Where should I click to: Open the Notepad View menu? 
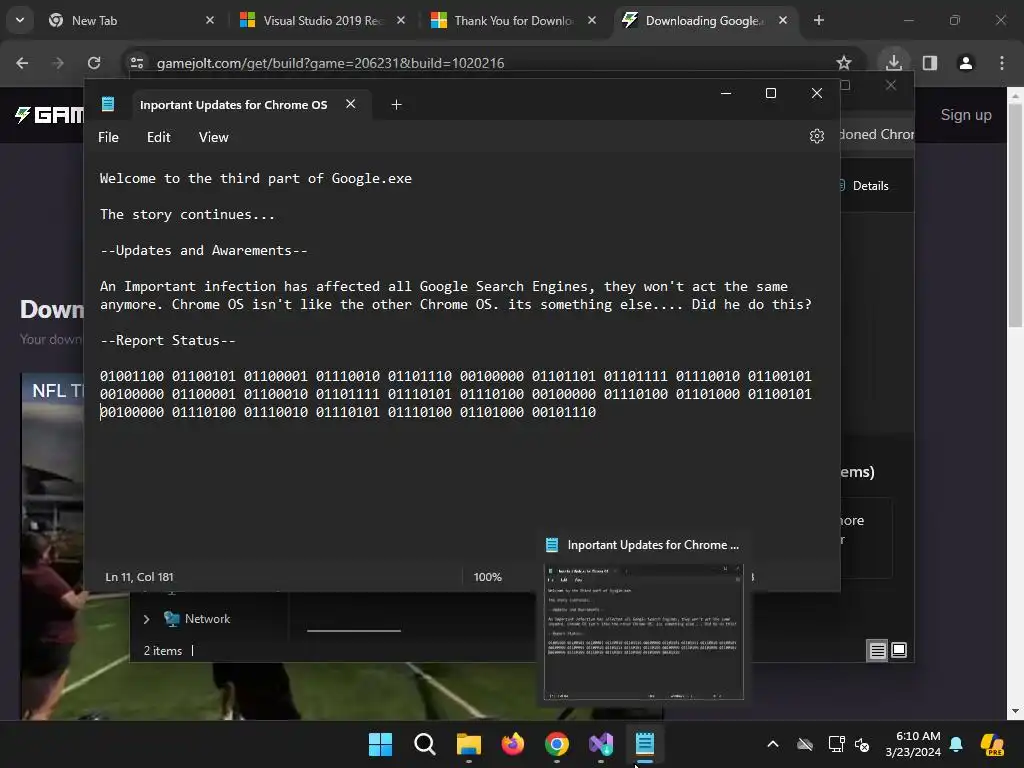214,137
